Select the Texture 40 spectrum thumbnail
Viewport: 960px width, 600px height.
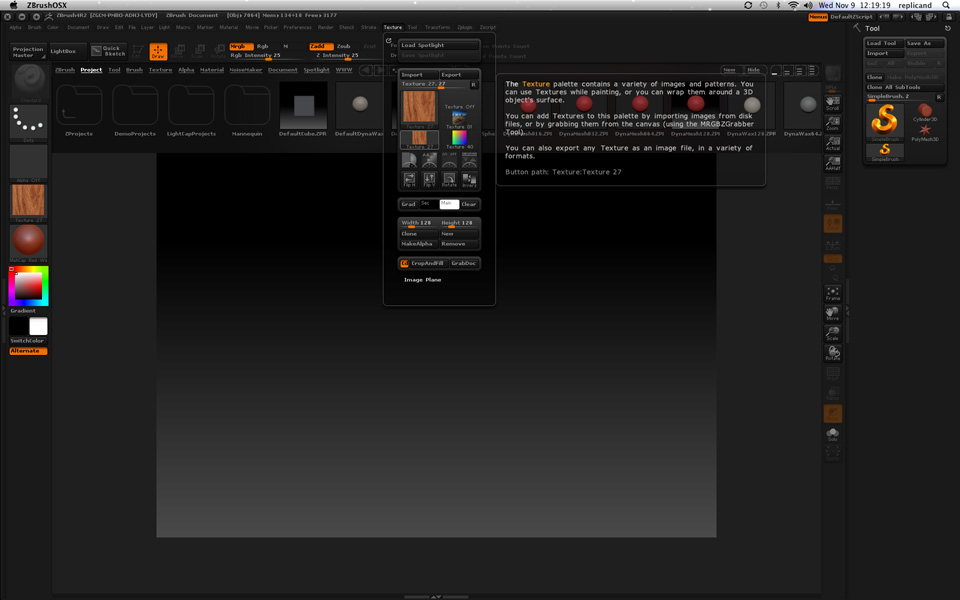459,137
